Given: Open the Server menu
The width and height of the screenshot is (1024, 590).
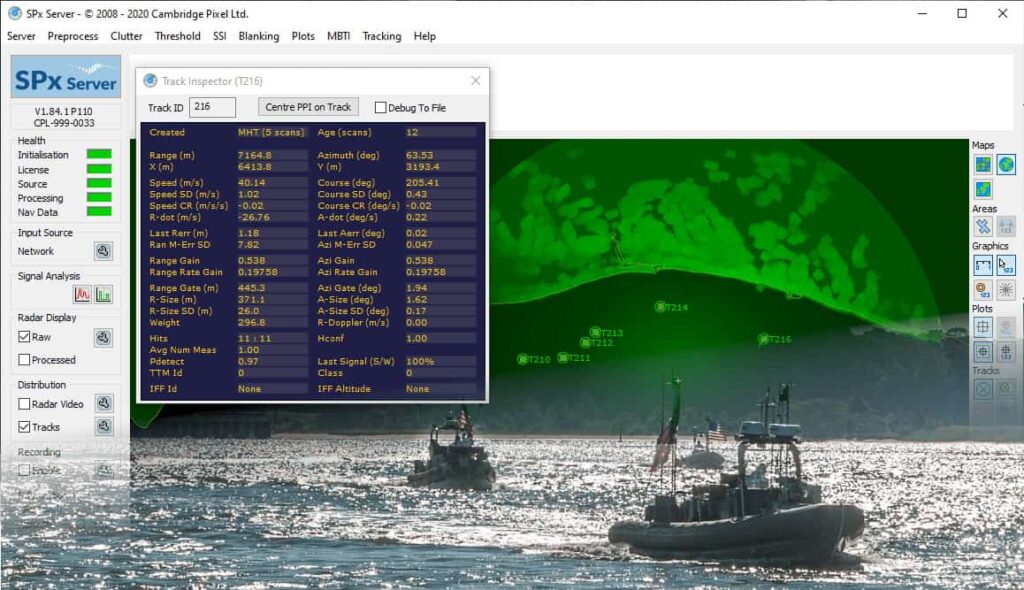Looking at the screenshot, I should (x=21, y=36).
